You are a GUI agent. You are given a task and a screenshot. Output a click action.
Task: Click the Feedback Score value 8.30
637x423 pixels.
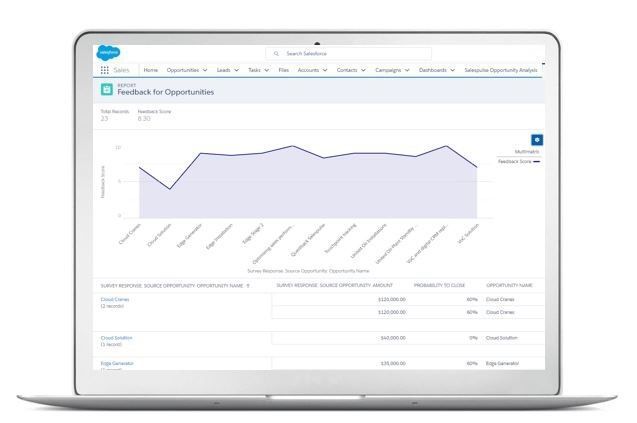pyautogui.click(x=144, y=119)
